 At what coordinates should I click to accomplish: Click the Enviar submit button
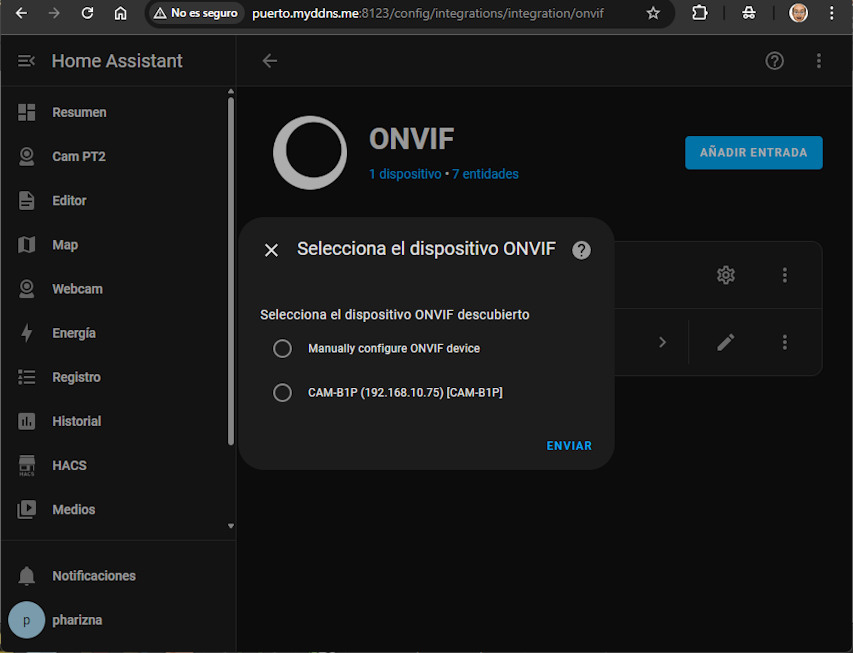pyautogui.click(x=569, y=446)
